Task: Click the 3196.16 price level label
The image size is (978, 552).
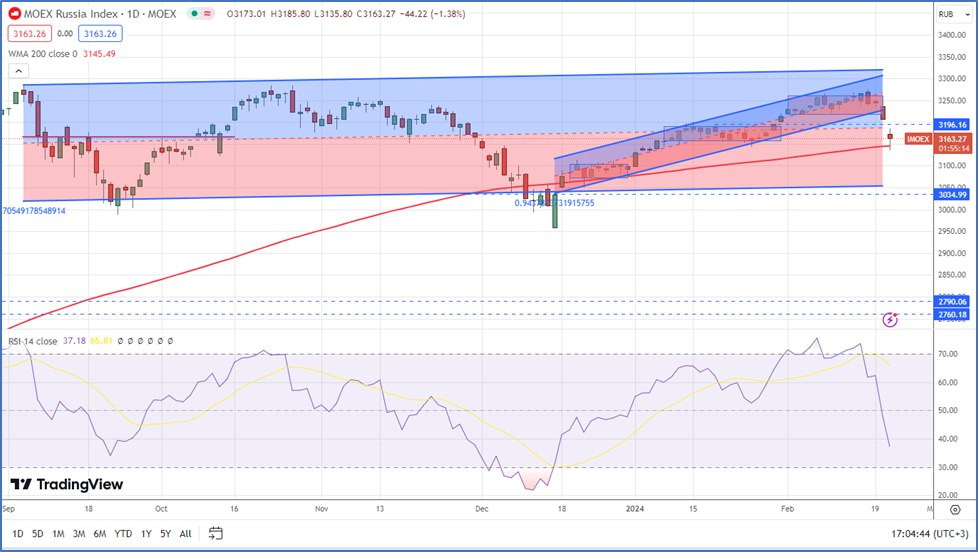Action: (952, 125)
